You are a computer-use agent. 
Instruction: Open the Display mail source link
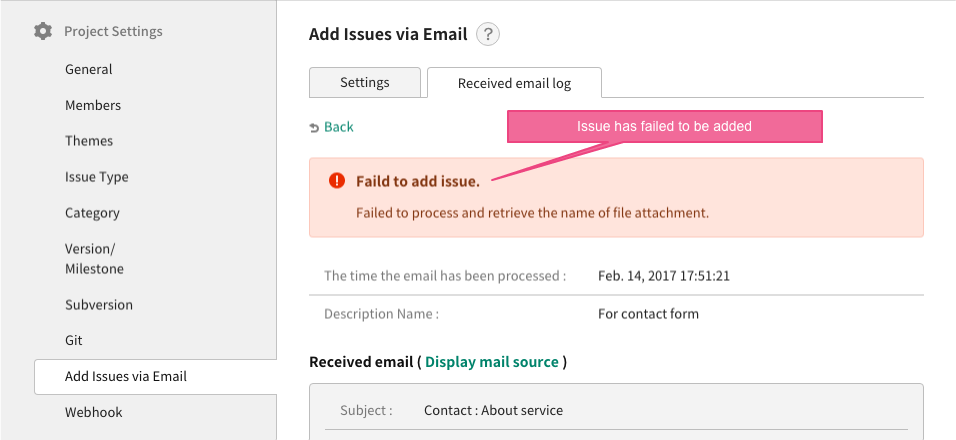tap(491, 362)
